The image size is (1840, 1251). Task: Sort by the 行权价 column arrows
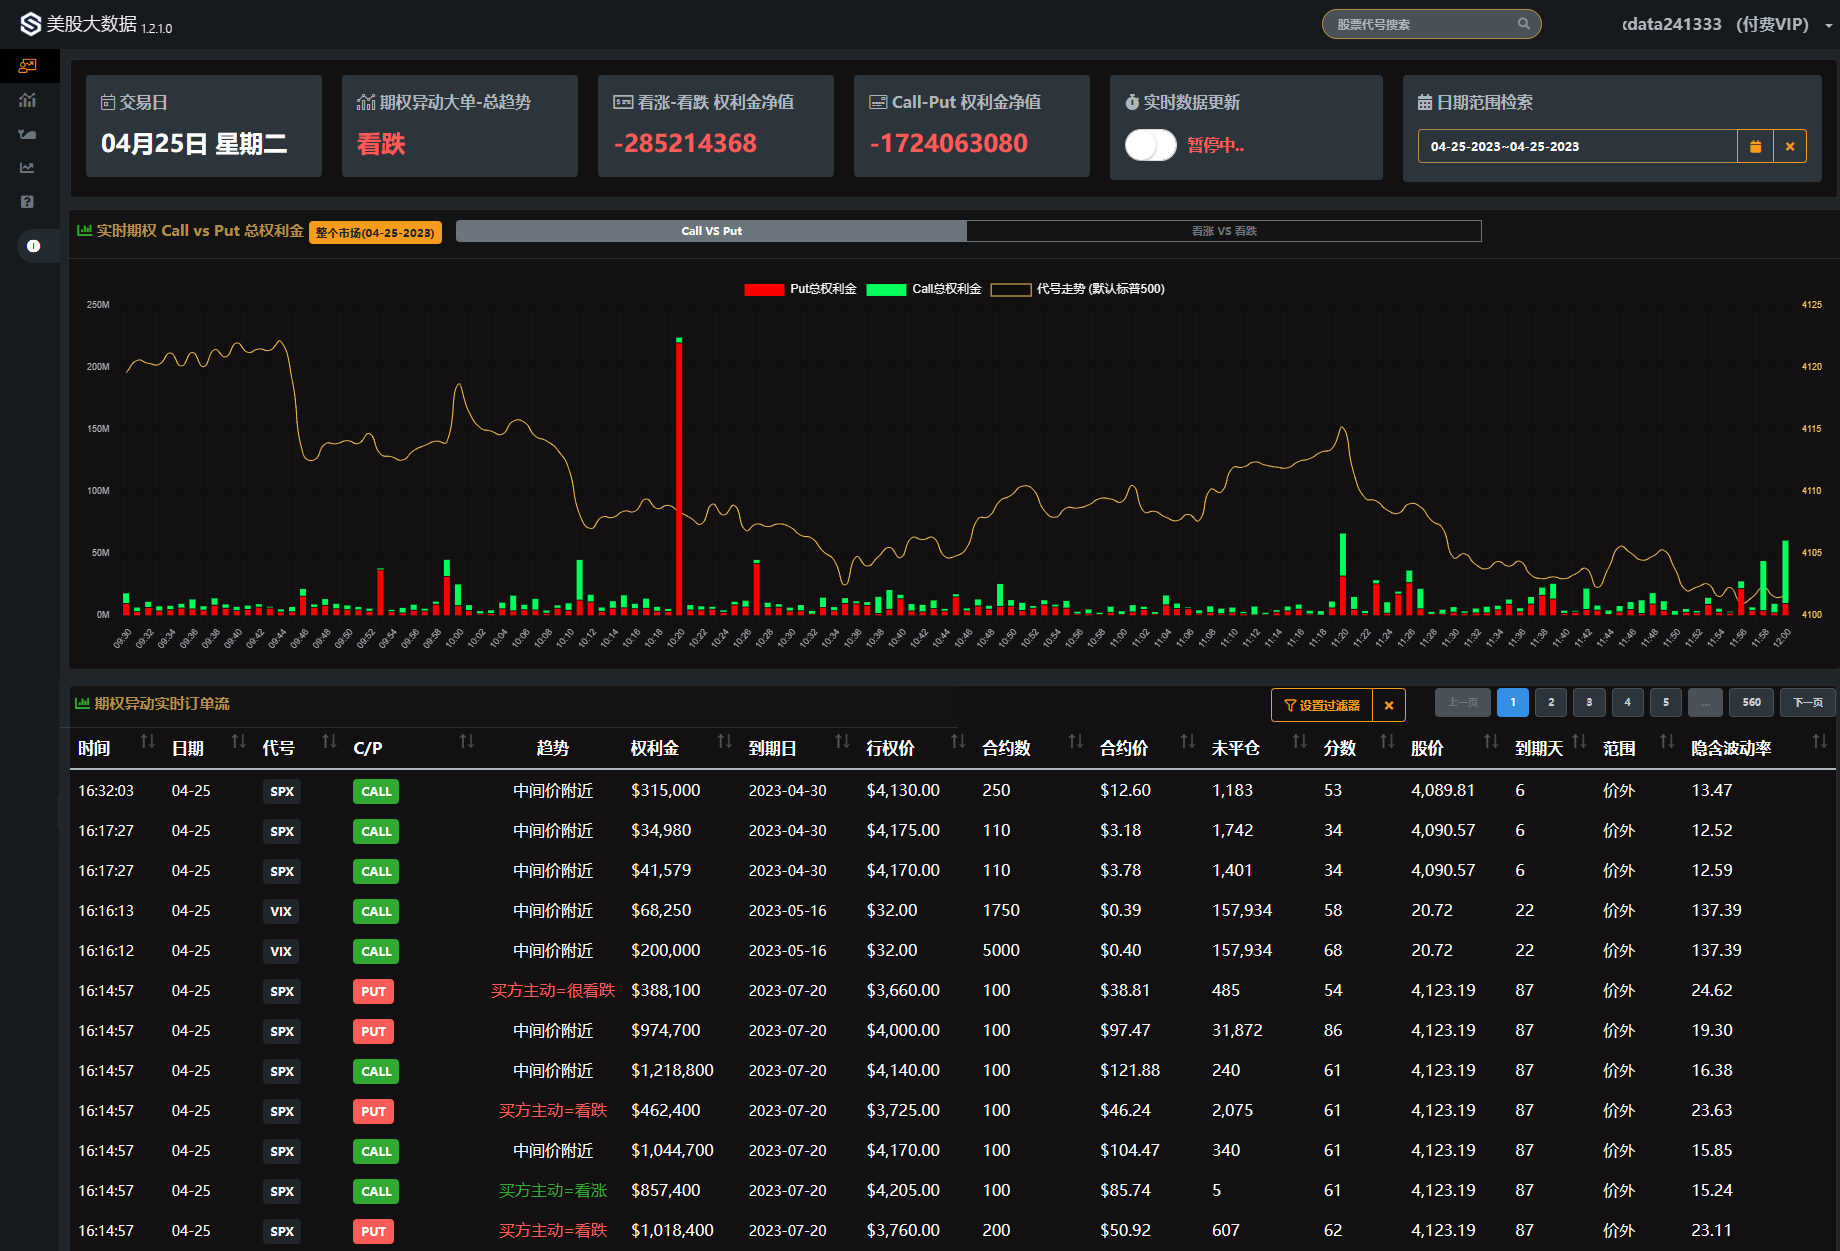[x=958, y=741]
